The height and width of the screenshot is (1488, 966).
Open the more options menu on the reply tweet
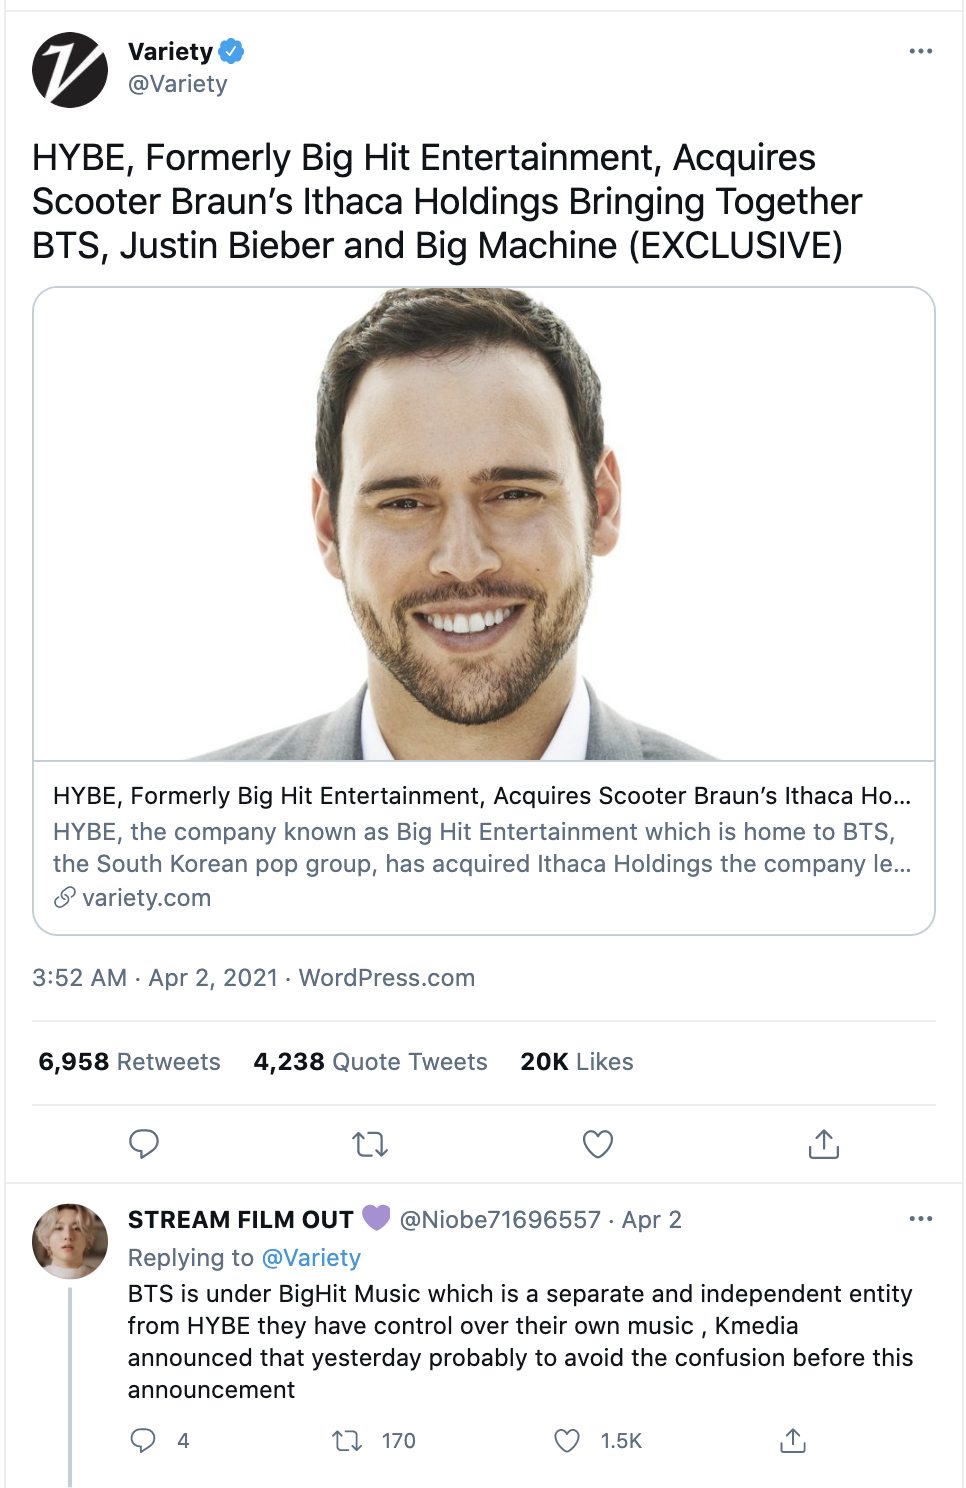point(920,1219)
